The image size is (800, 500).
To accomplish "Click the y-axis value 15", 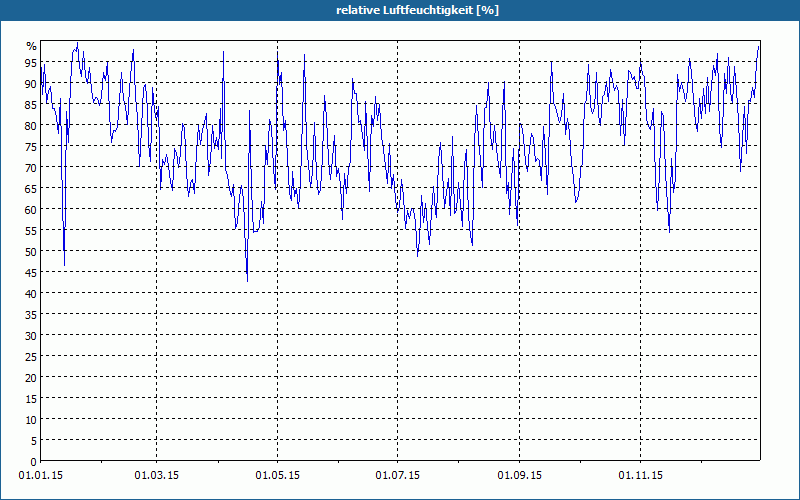I will click(31, 399).
